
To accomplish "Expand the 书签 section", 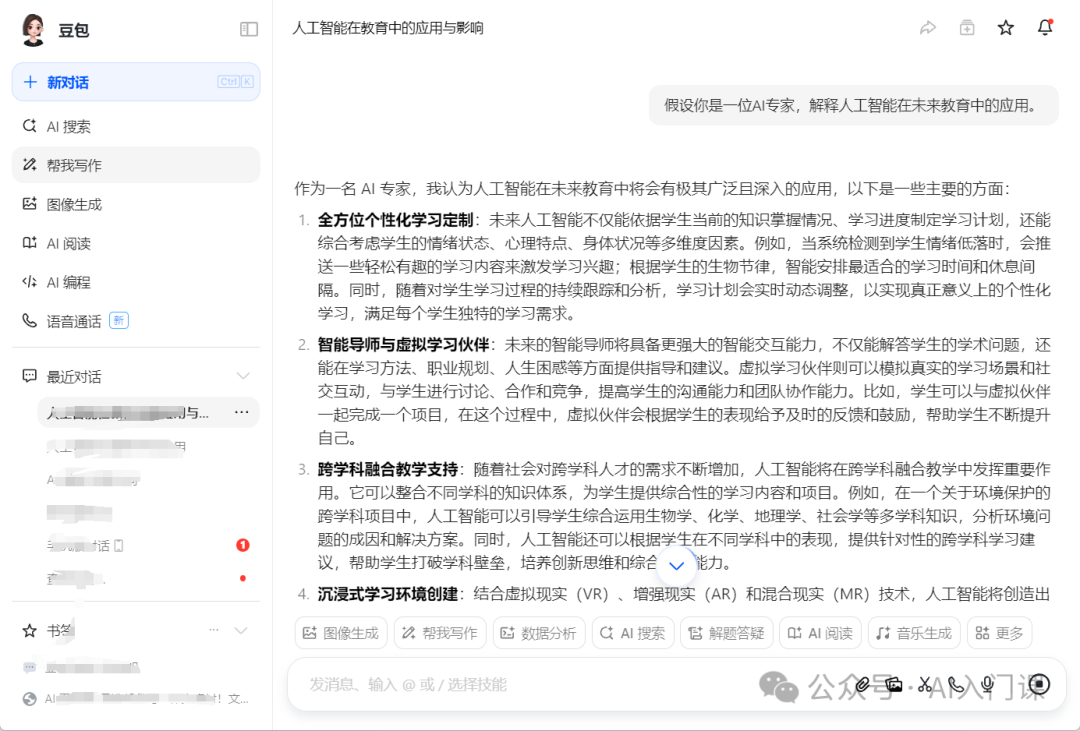I will [240, 630].
